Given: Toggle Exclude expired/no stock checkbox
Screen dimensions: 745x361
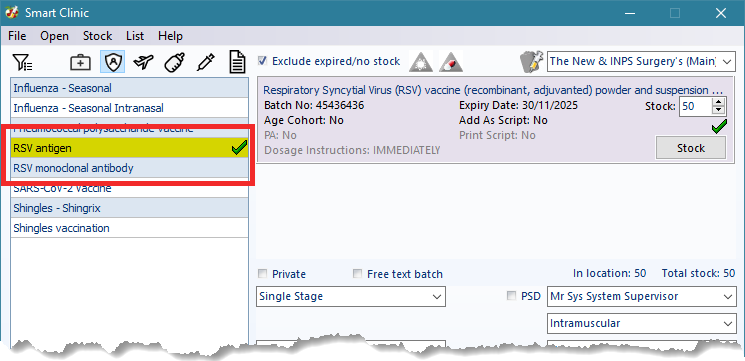Looking at the screenshot, I should pyautogui.click(x=262, y=61).
